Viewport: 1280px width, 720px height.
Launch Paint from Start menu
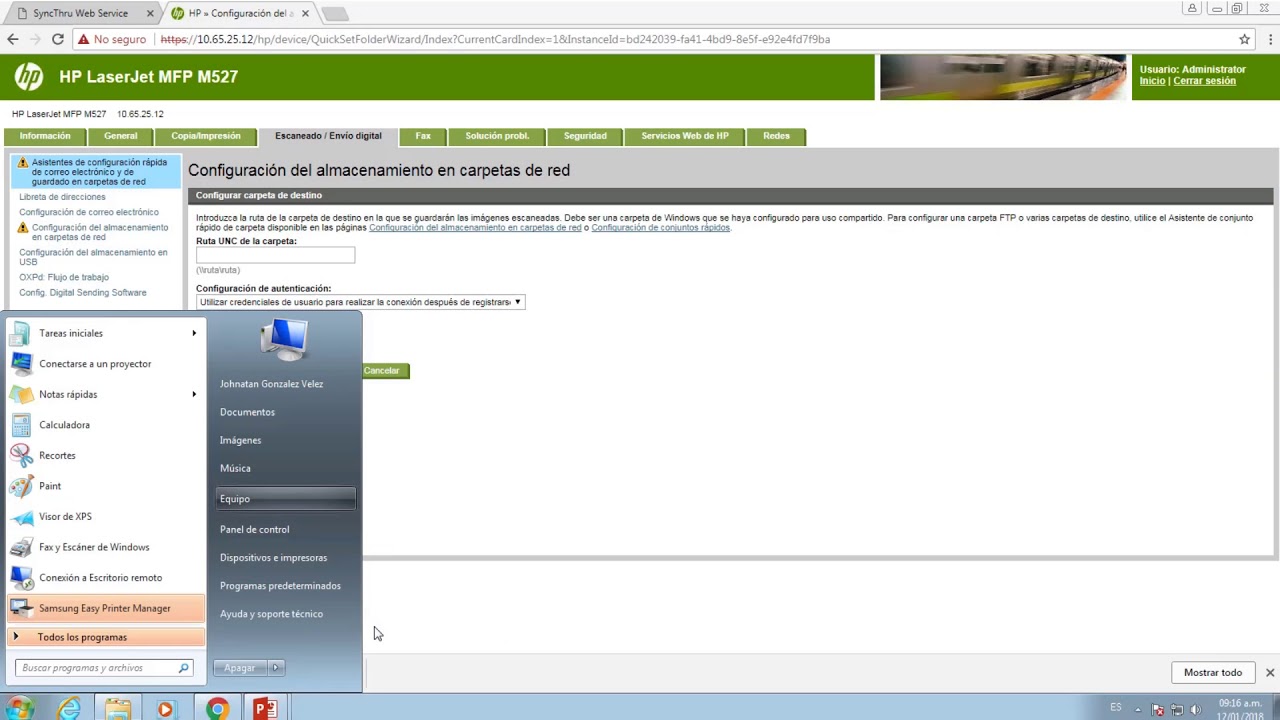(105, 486)
